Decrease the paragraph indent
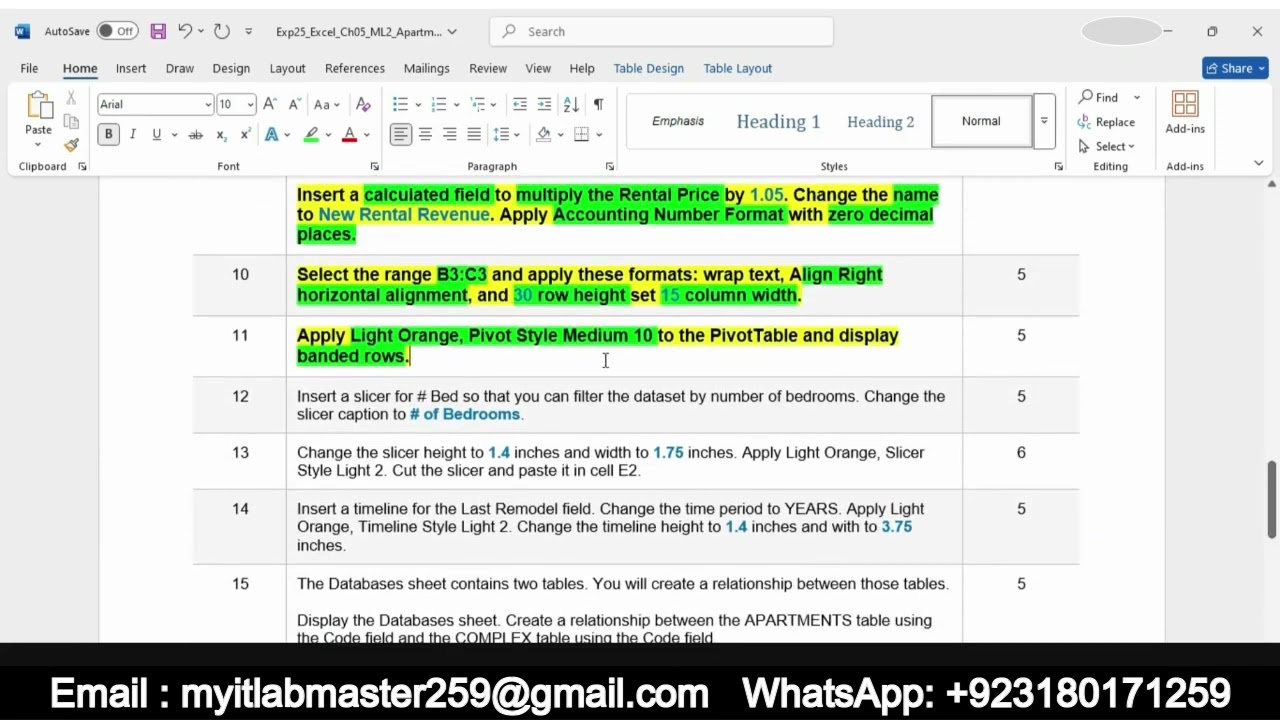This screenshot has width=1280, height=720. click(520, 104)
